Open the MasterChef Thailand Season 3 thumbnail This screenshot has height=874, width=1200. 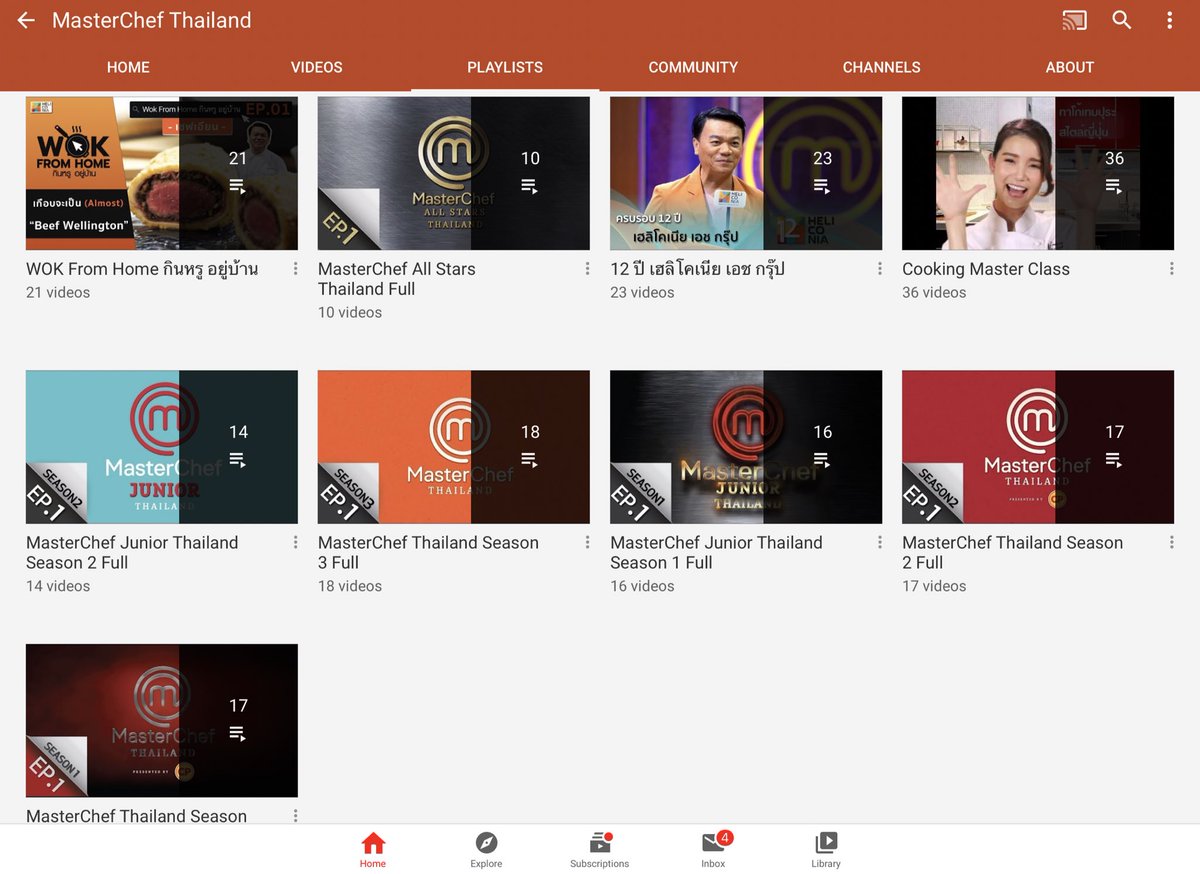coord(454,447)
